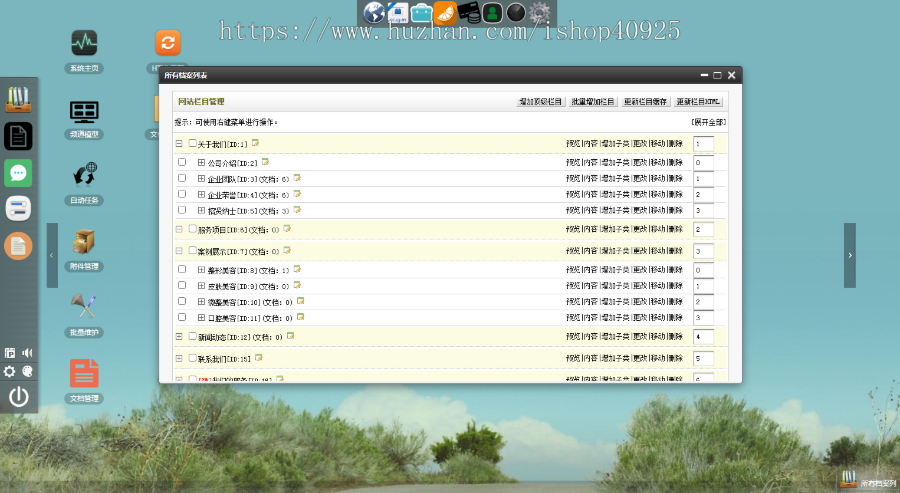This screenshot has width=900, height=493.
Task: Expand the 口腔美容[ID:11] sub-column
Action: pos(201,317)
